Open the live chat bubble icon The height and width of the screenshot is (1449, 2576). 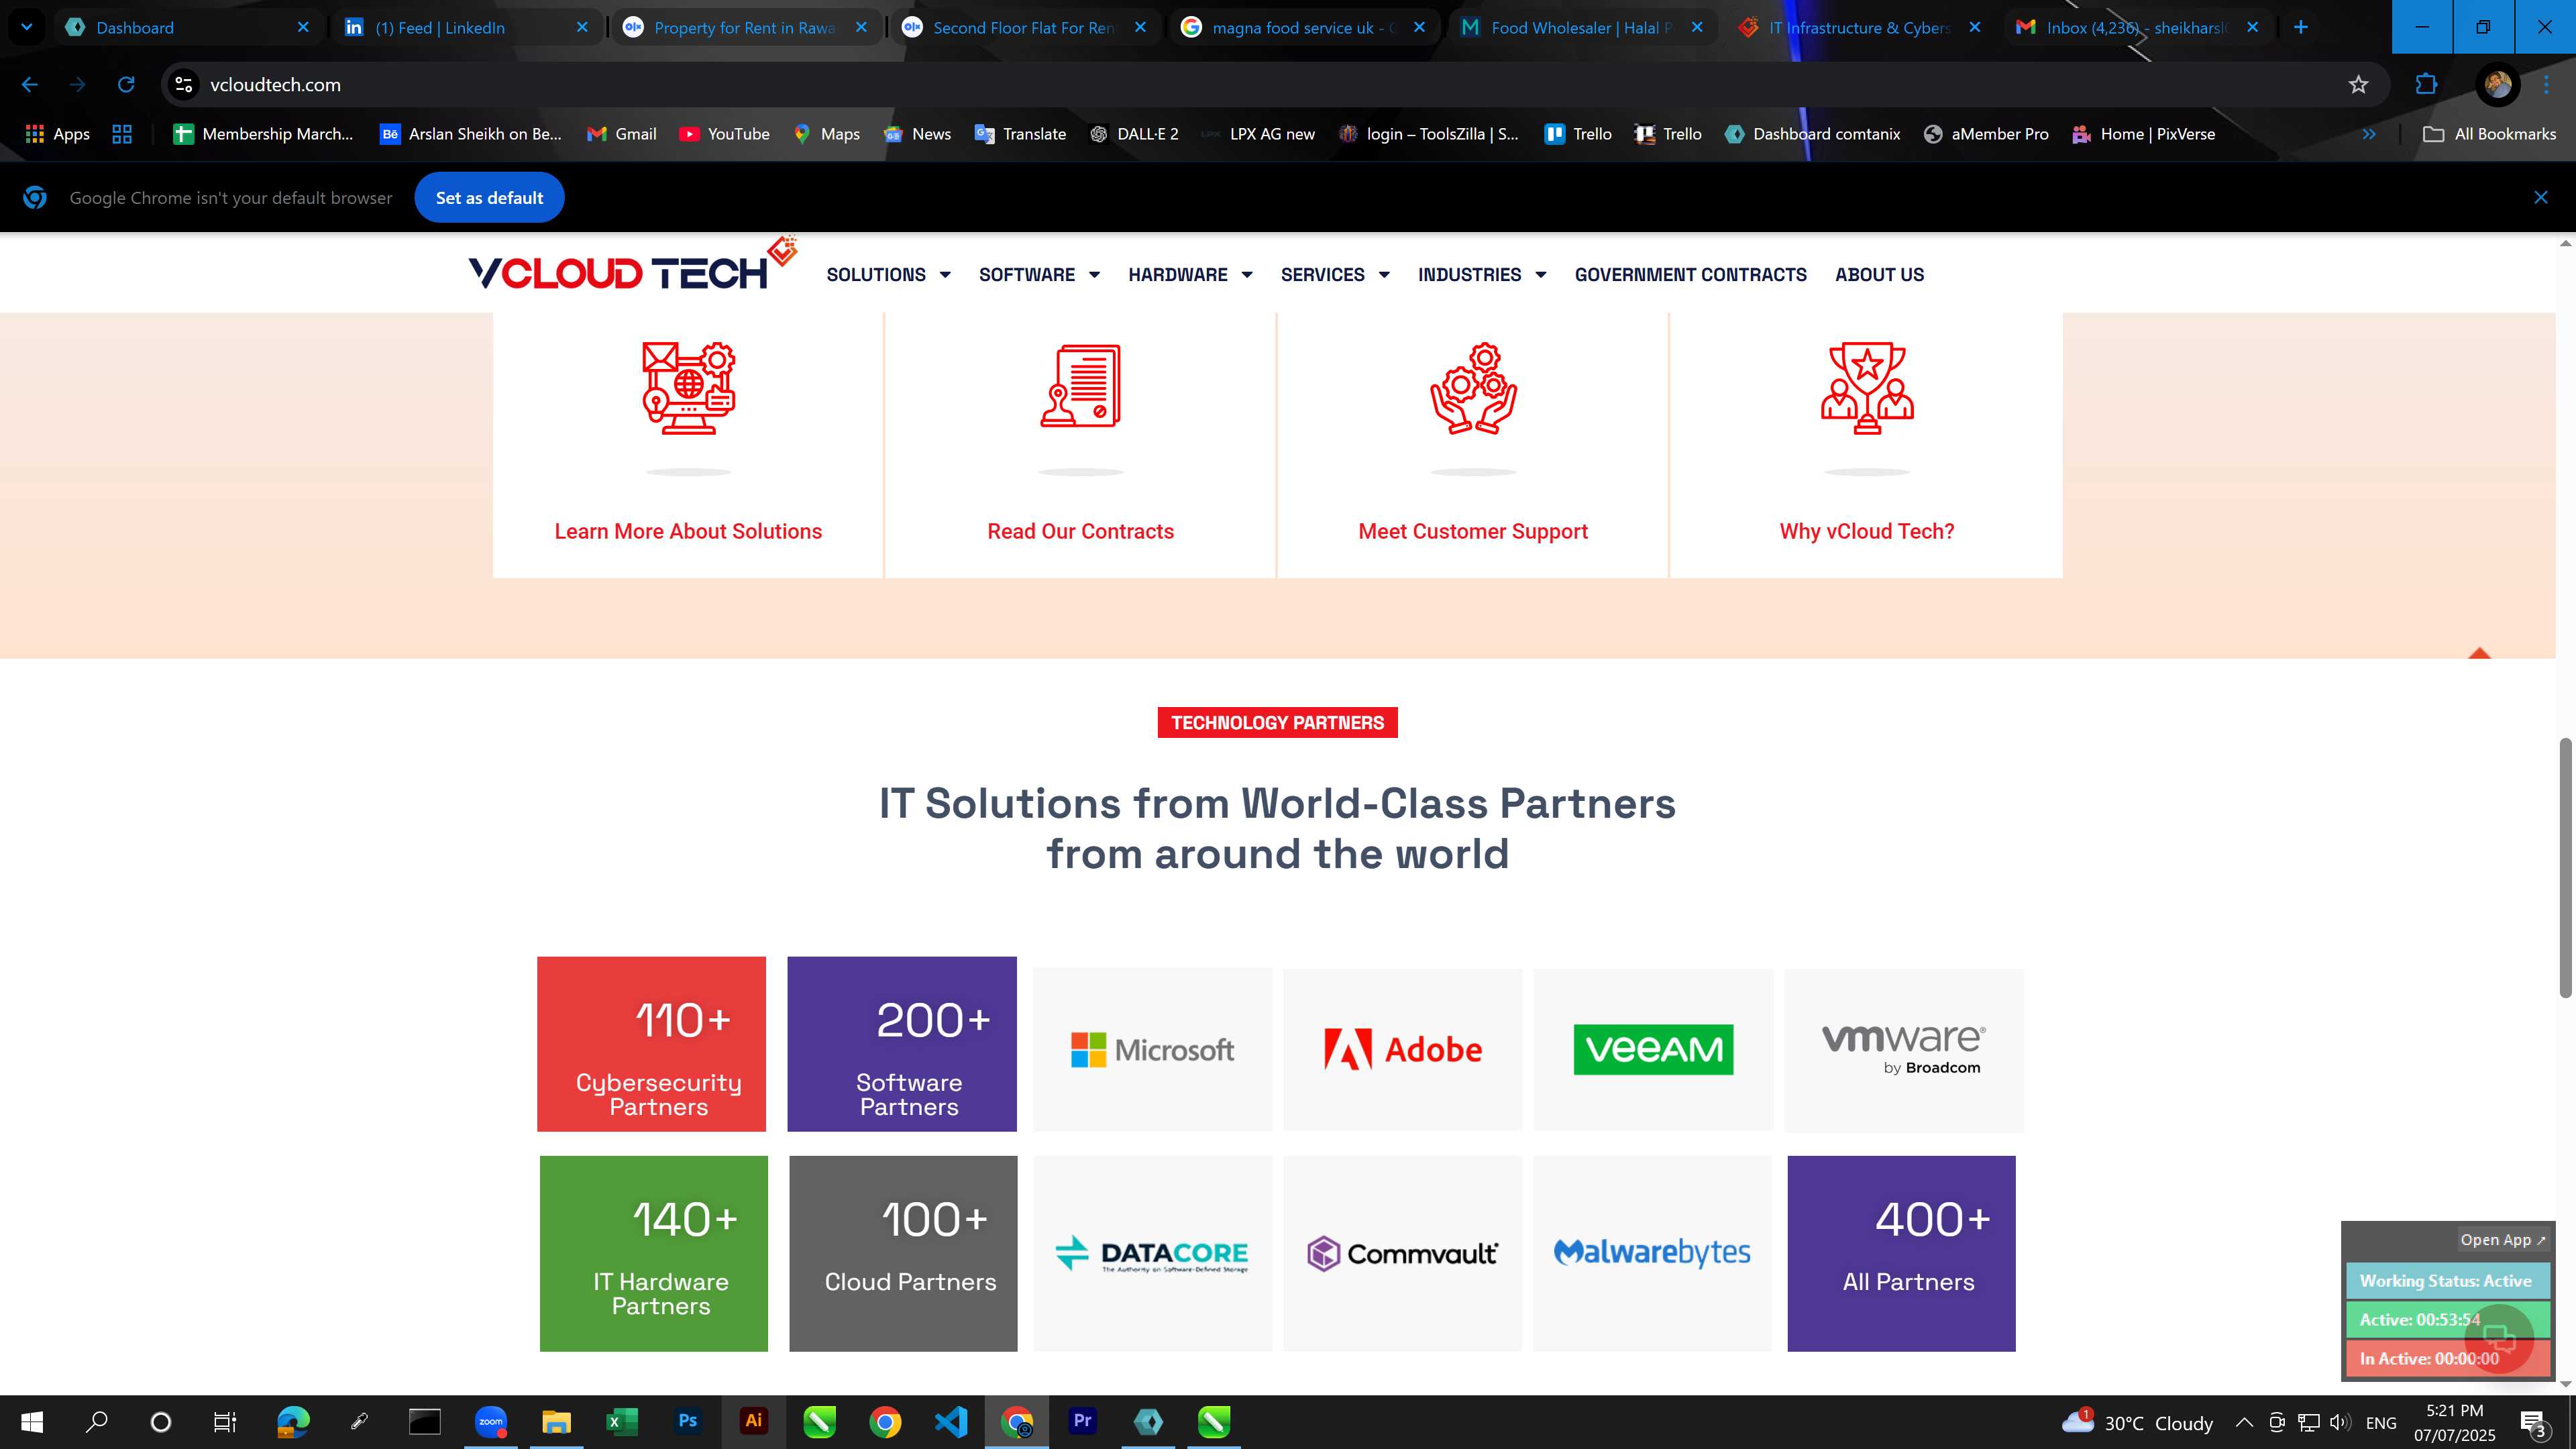[x=2498, y=1338]
